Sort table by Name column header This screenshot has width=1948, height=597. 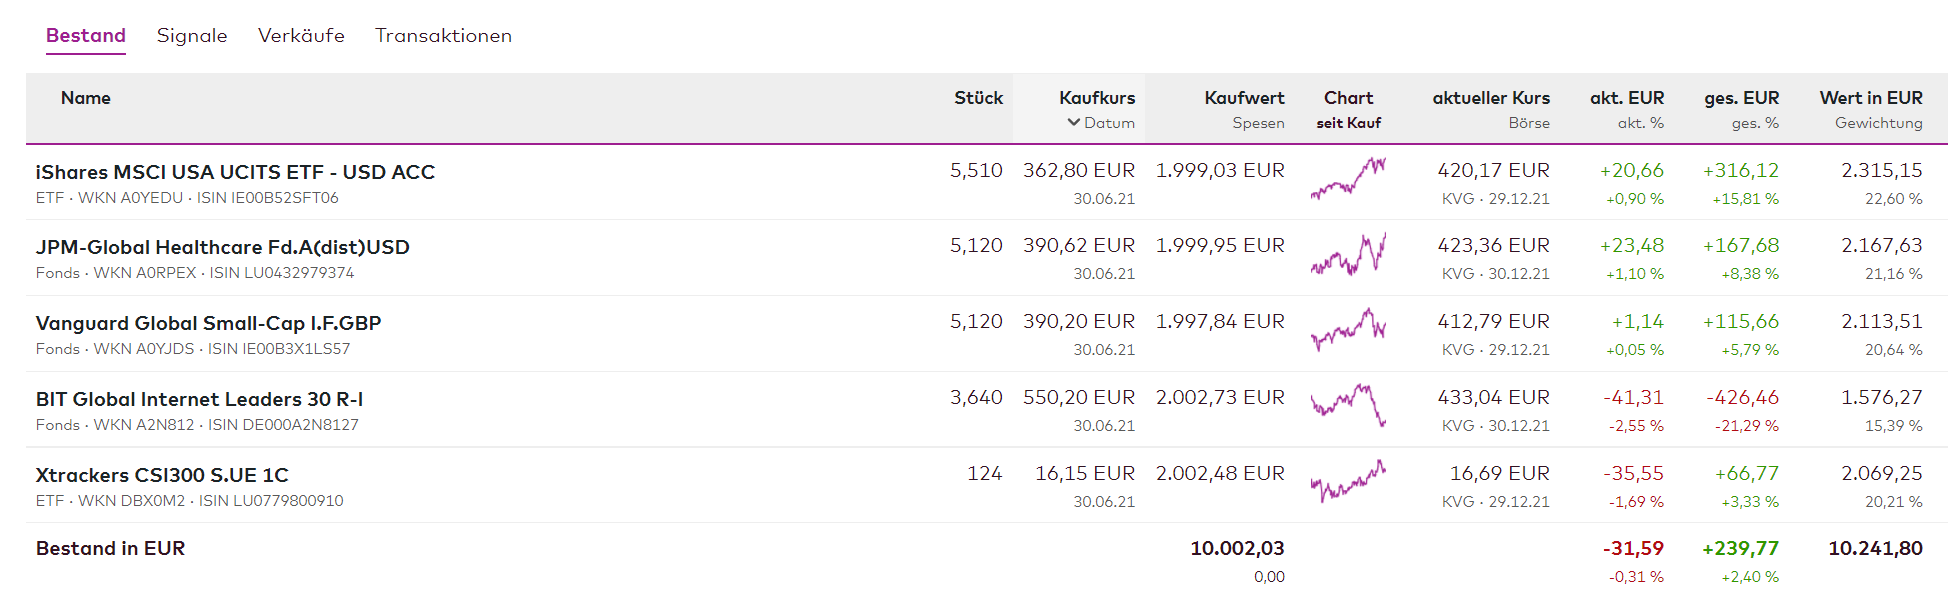point(86,98)
